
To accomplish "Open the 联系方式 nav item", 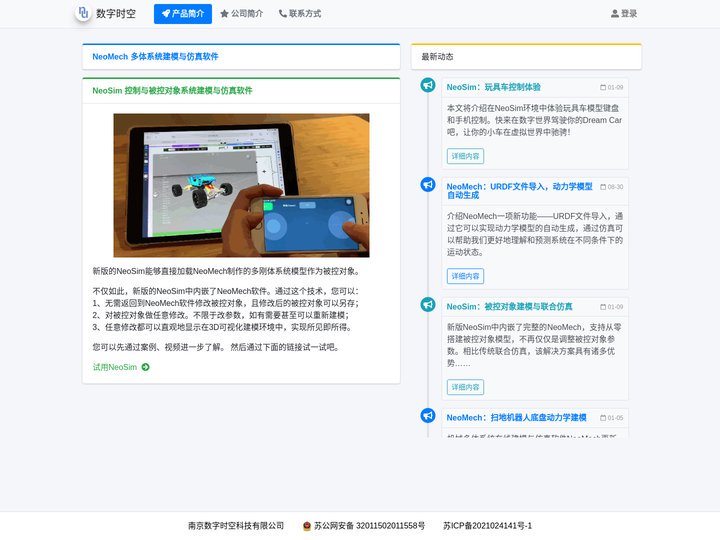I will (x=300, y=14).
